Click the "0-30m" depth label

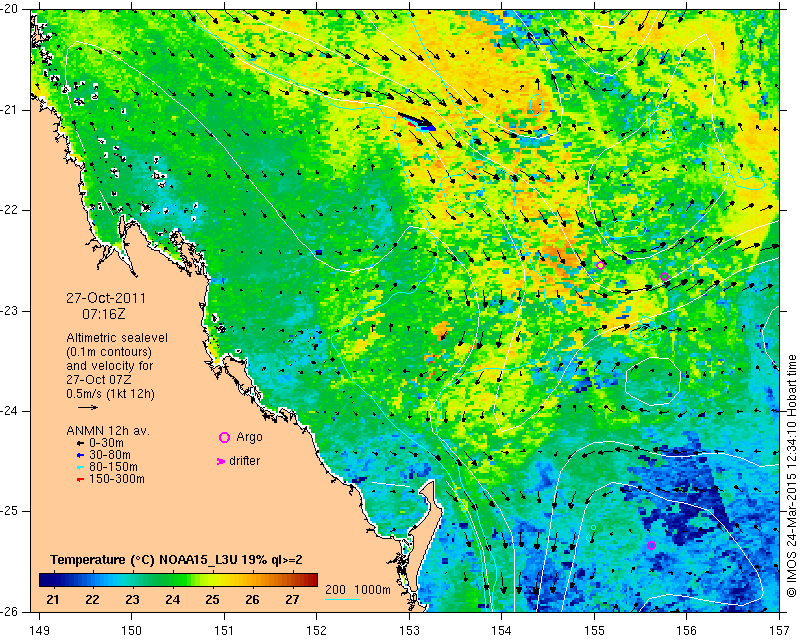click(x=106, y=443)
